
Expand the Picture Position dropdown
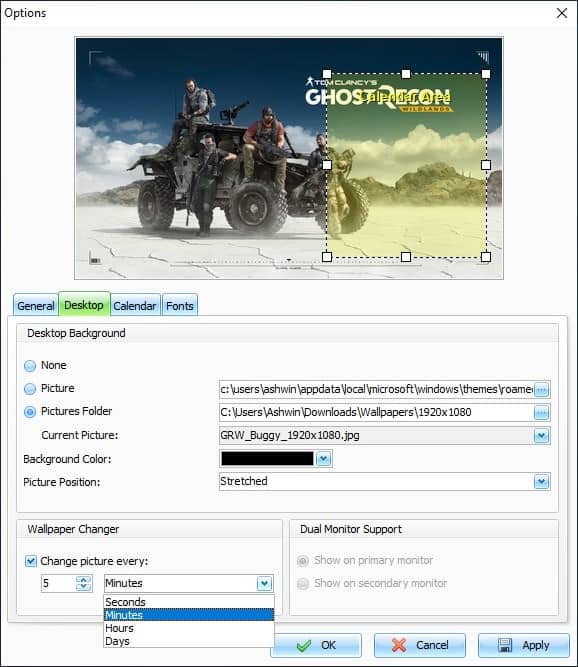click(541, 482)
